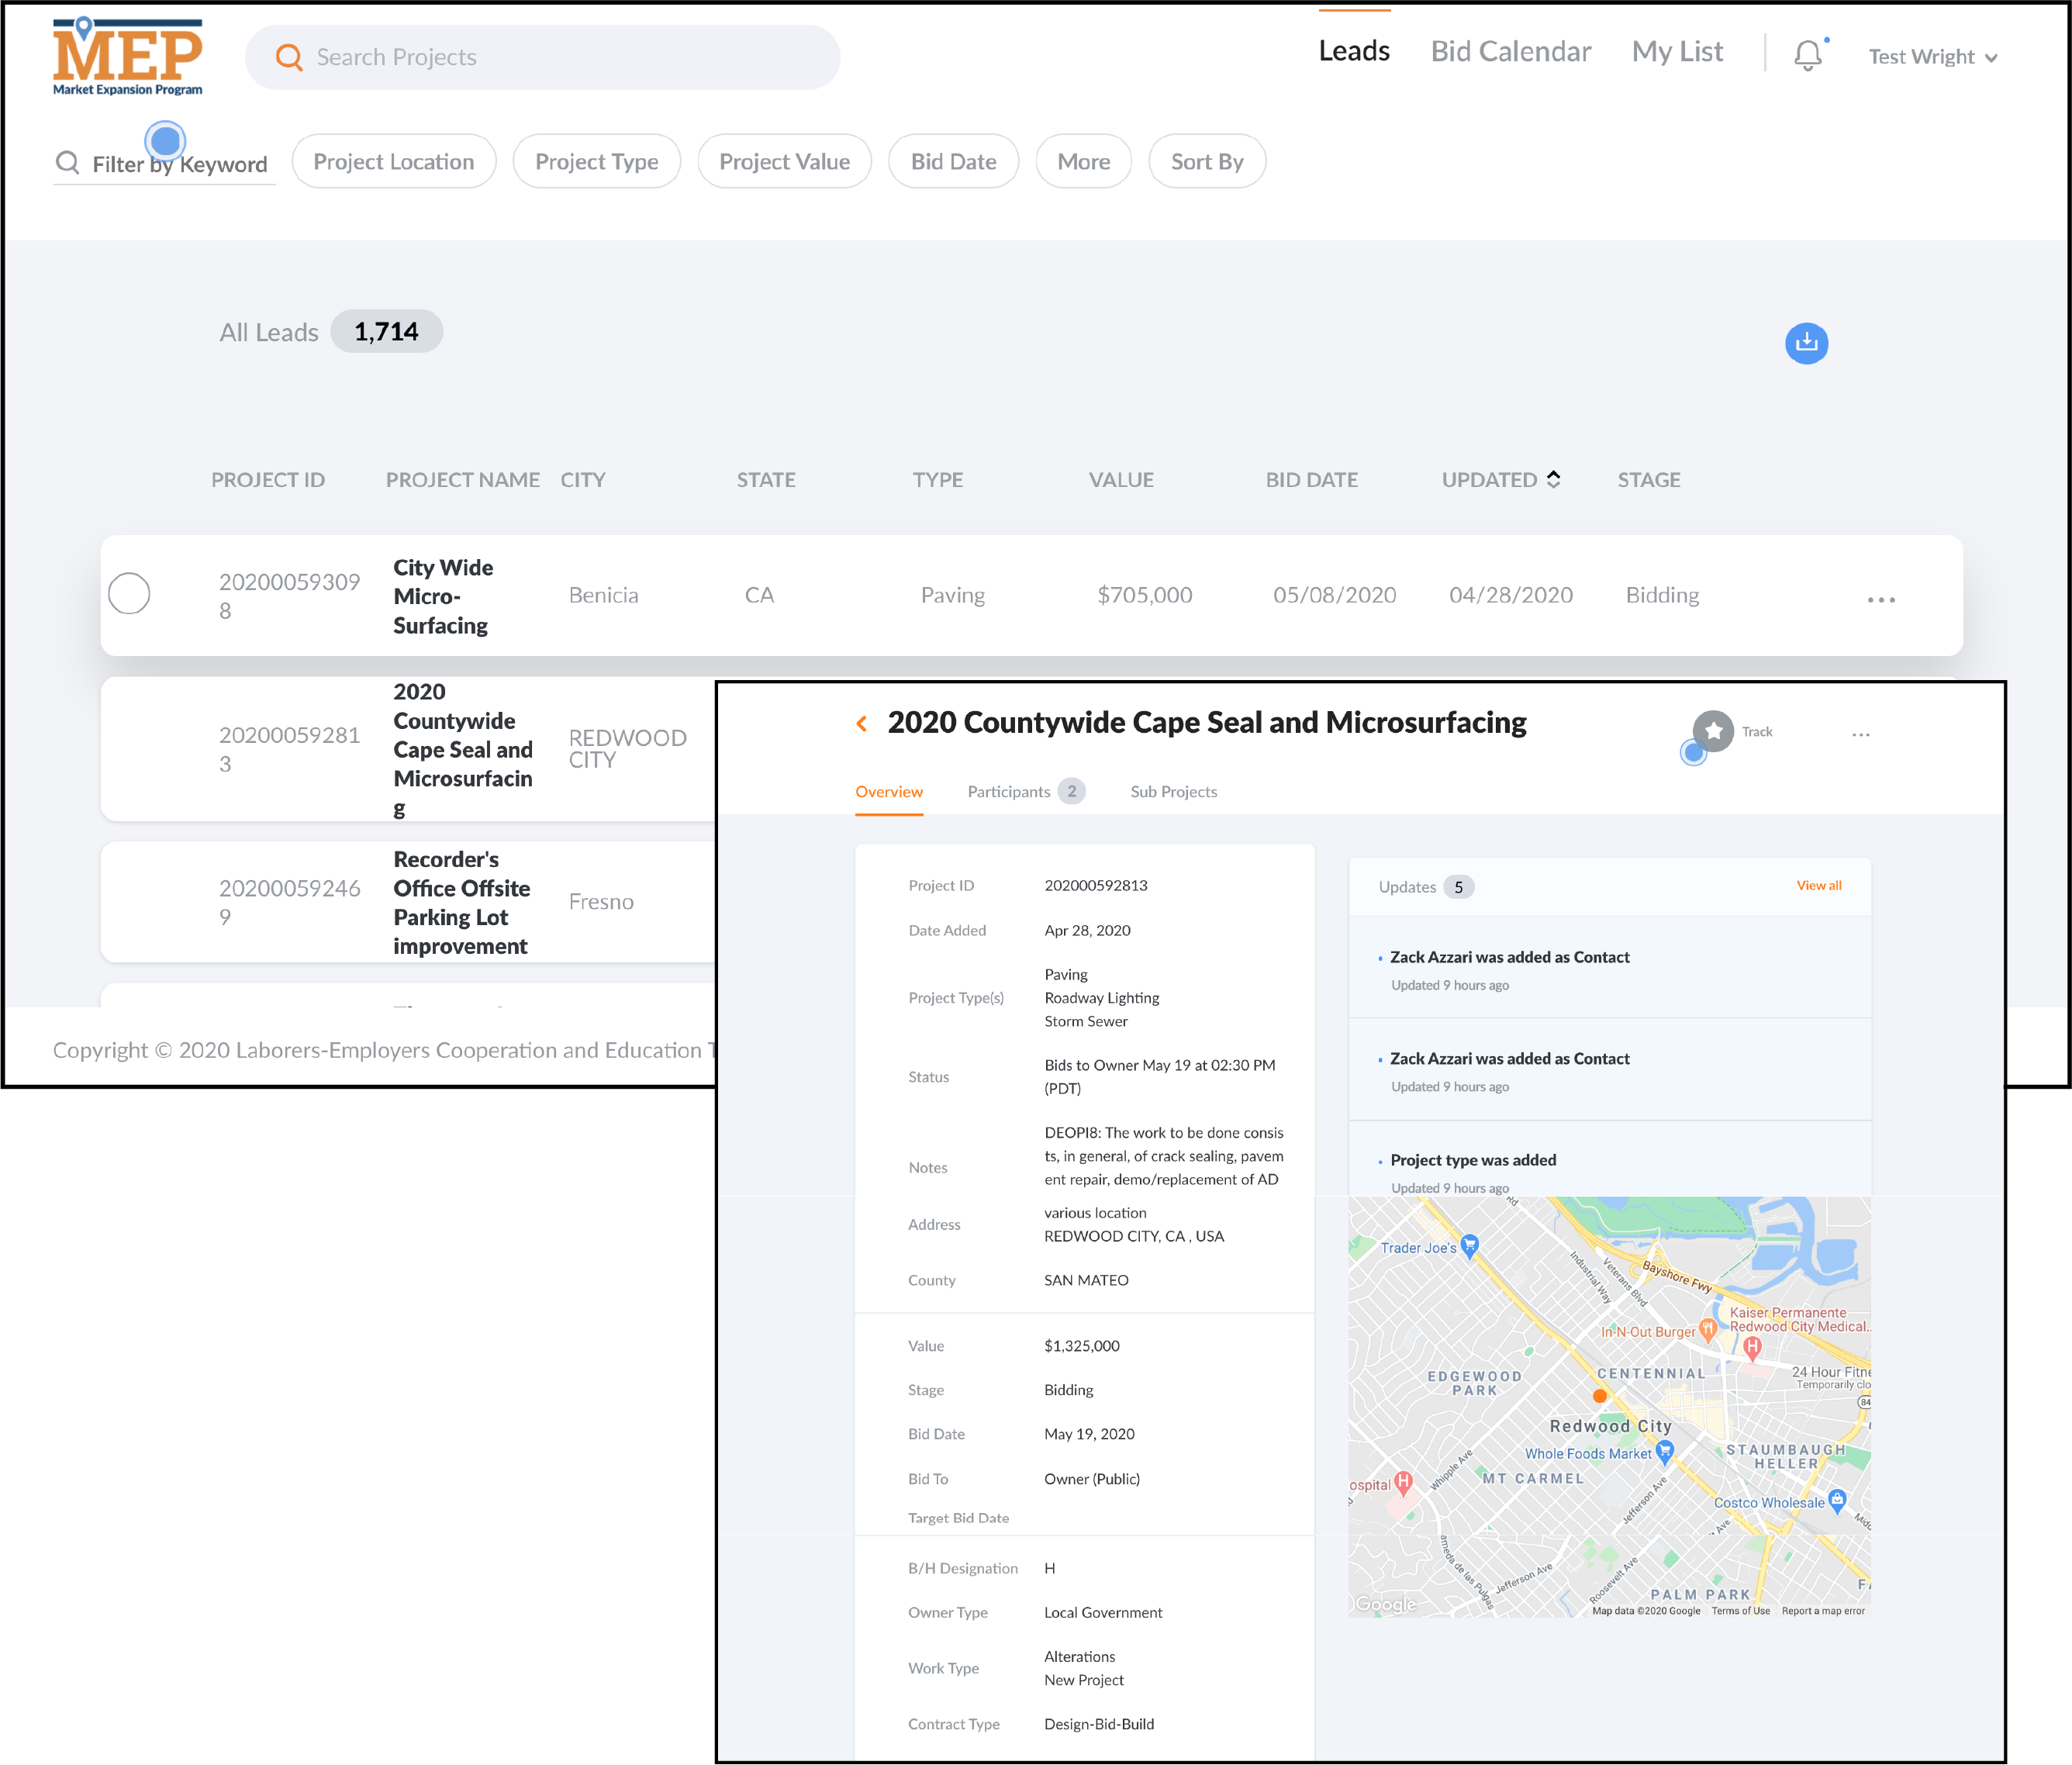Open three-dot menu for City Wide Micro-Surfacing row
Viewport: 2072px width, 1765px height.
tap(1881, 599)
